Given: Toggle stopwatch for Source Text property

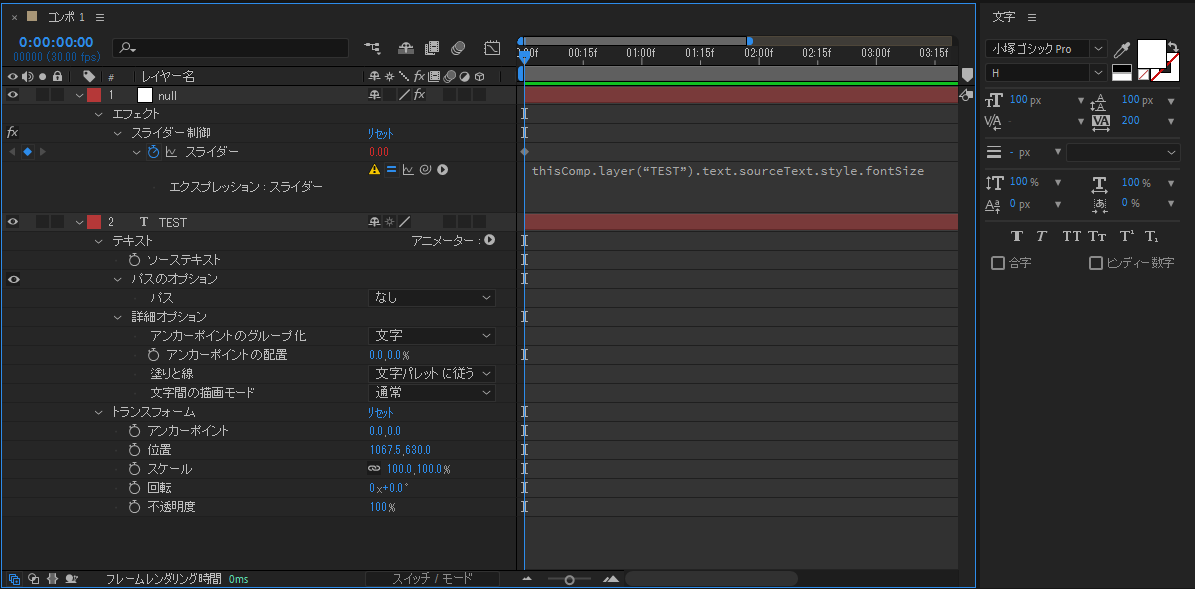Looking at the screenshot, I should pos(135,260).
